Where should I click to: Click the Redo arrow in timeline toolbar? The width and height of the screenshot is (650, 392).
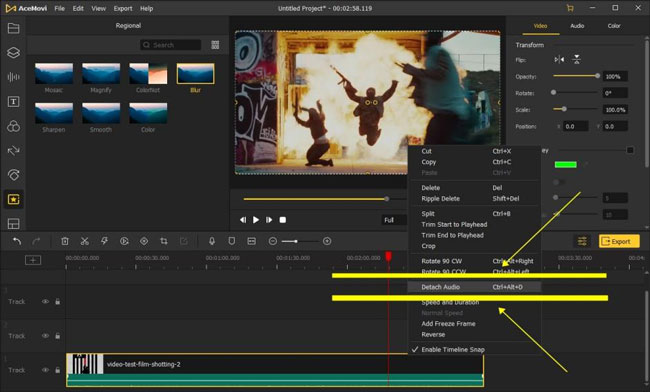(36, 241)
